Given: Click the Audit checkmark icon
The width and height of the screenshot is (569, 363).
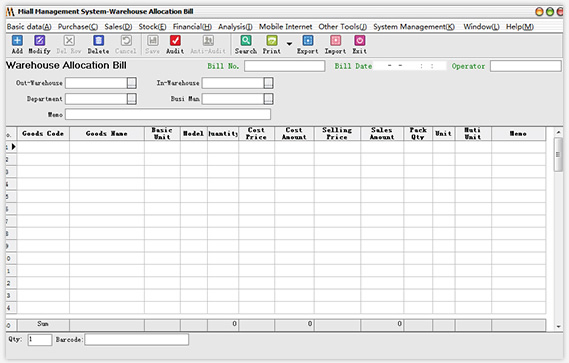Looking at the screenshot, I should coord(175,40).
